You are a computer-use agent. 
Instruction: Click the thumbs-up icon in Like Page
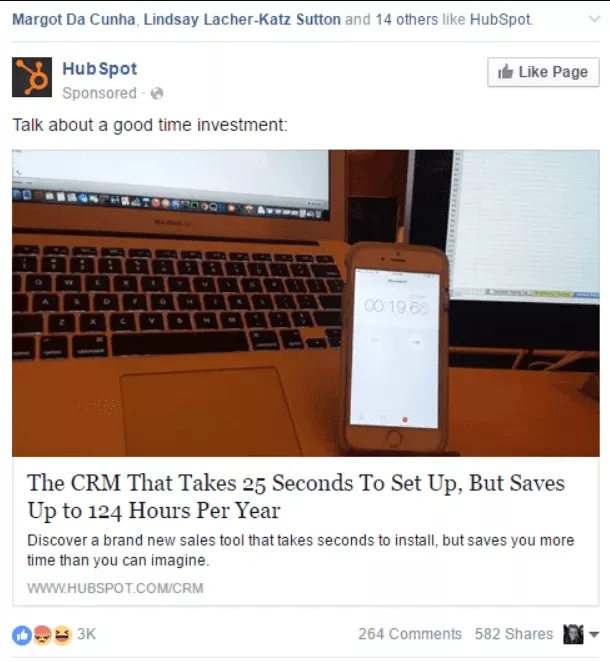(505, 72)
